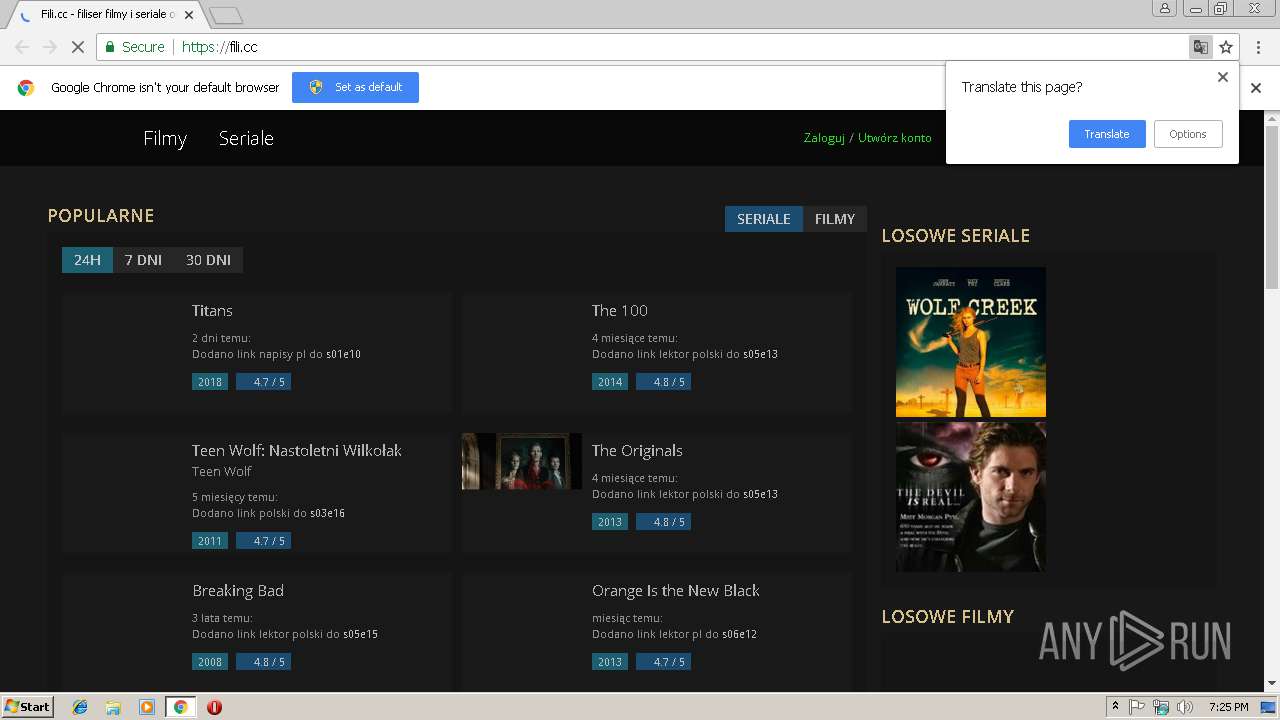Click The Originals thumbnail image

[522, 461]
